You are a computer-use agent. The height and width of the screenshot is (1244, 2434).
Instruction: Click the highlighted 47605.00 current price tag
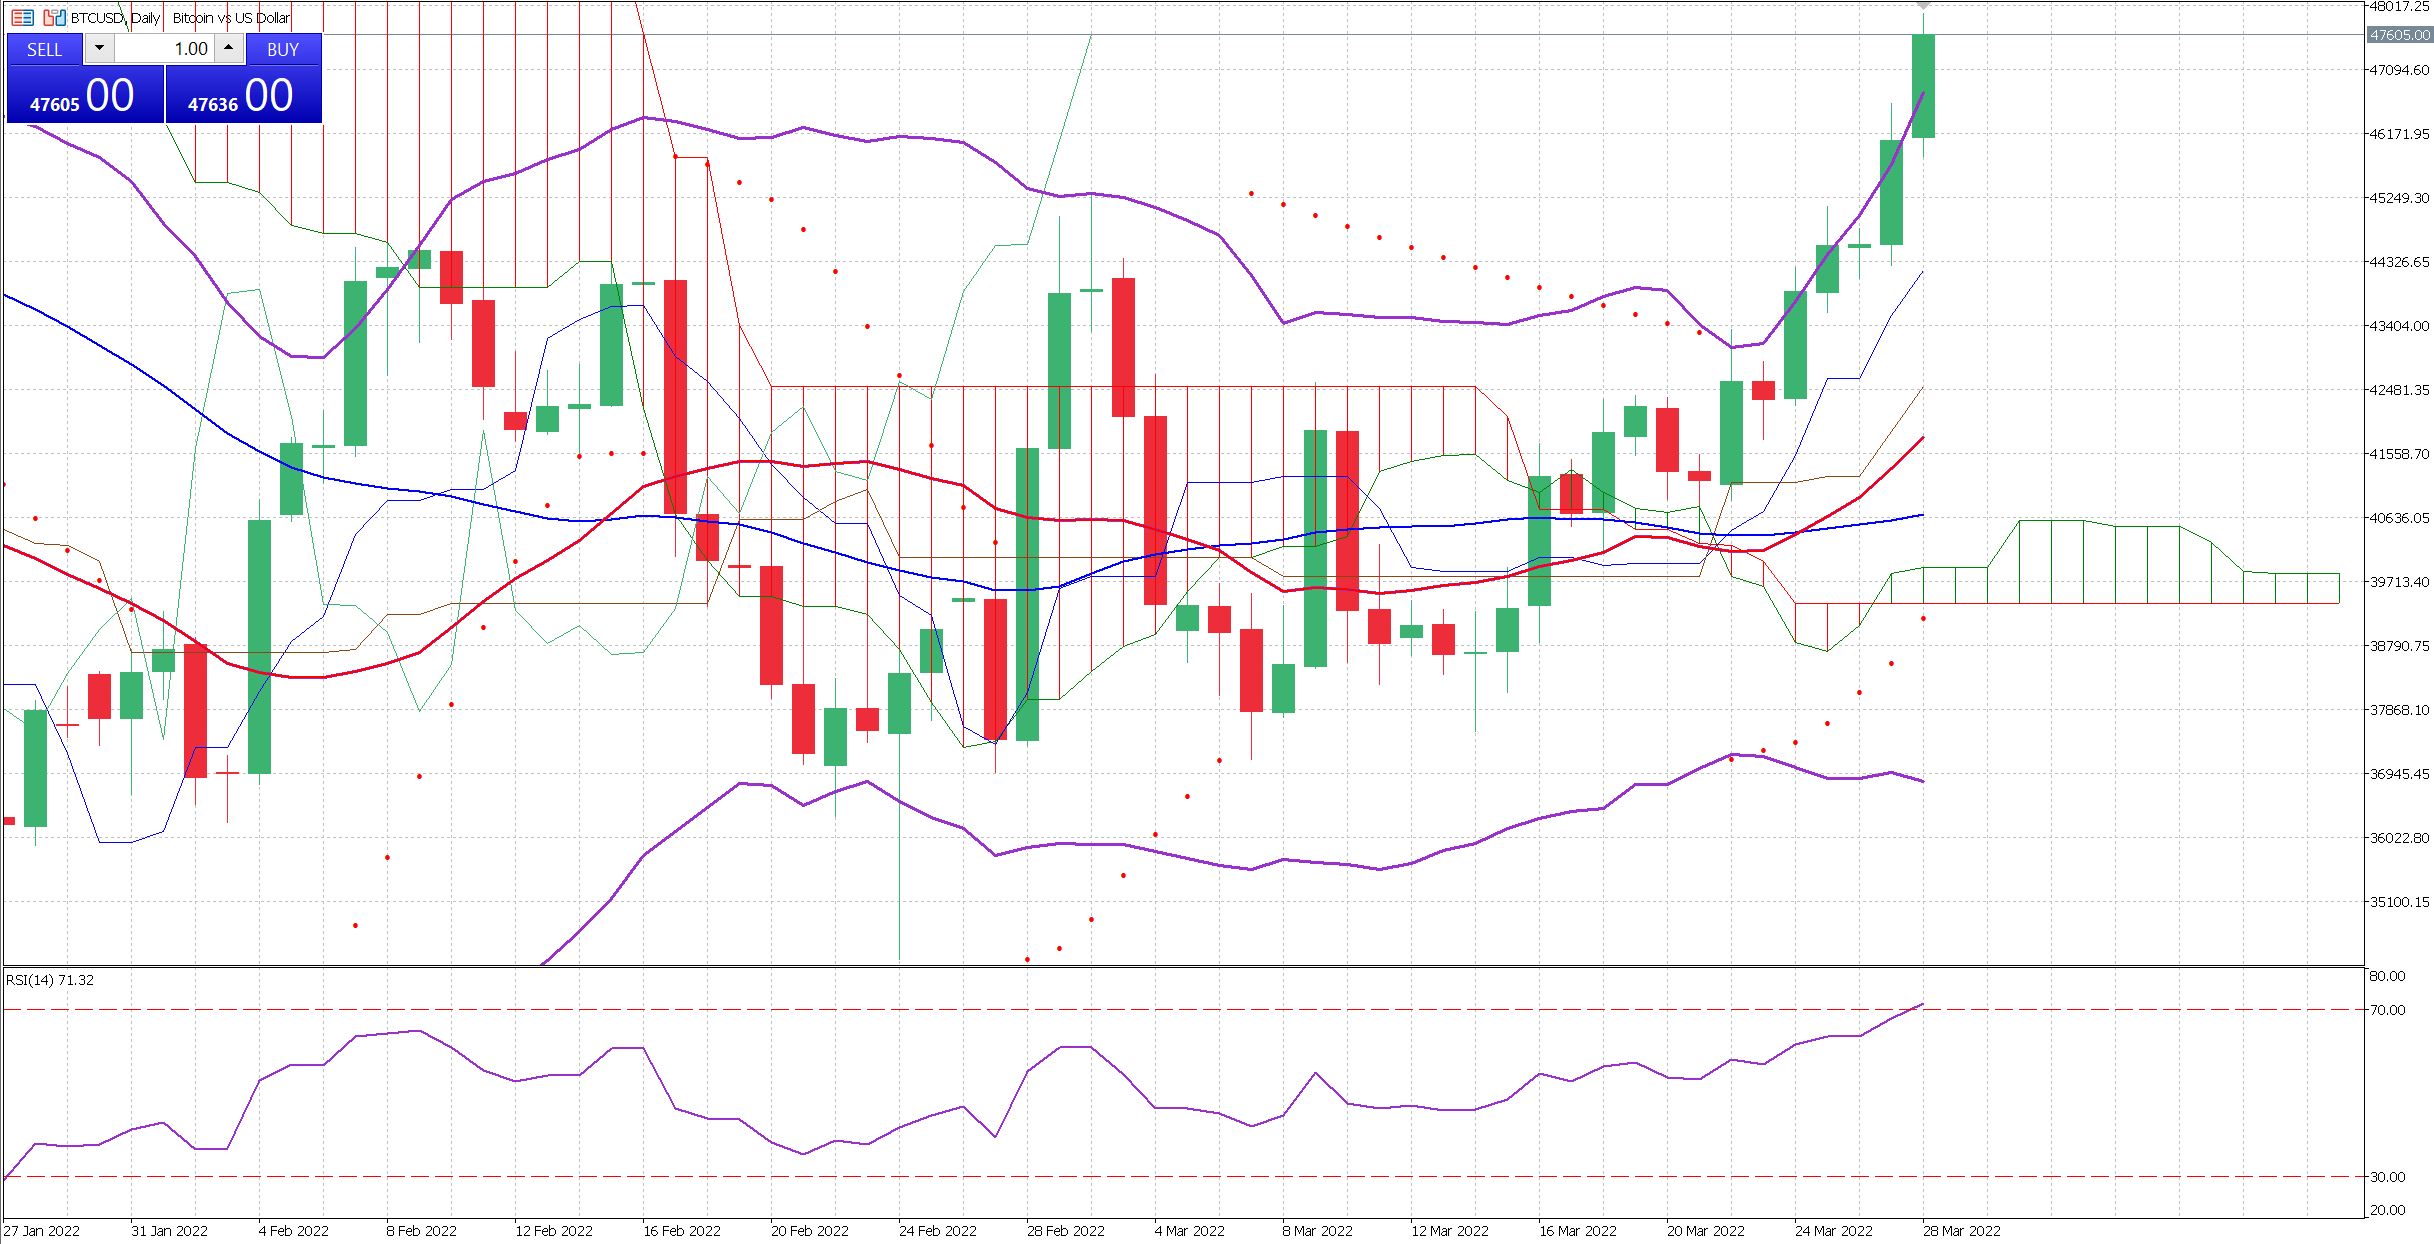2399,35
